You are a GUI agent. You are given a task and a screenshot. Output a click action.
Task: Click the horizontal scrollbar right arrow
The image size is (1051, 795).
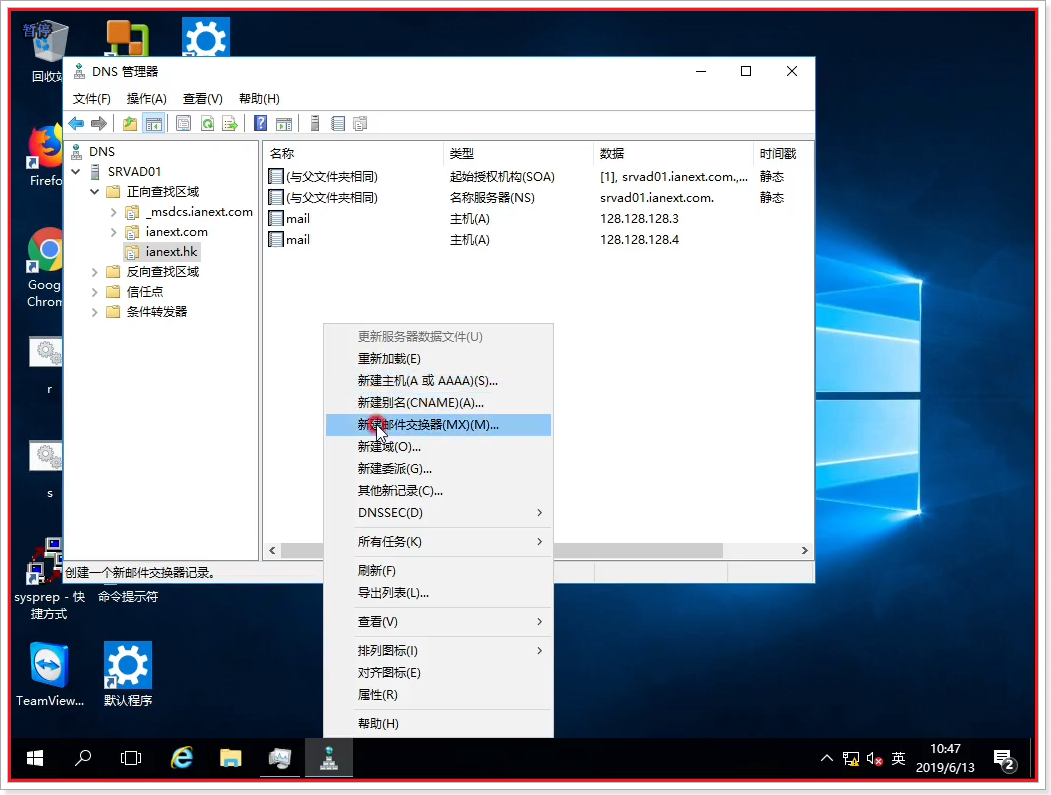tap(804, 550)
